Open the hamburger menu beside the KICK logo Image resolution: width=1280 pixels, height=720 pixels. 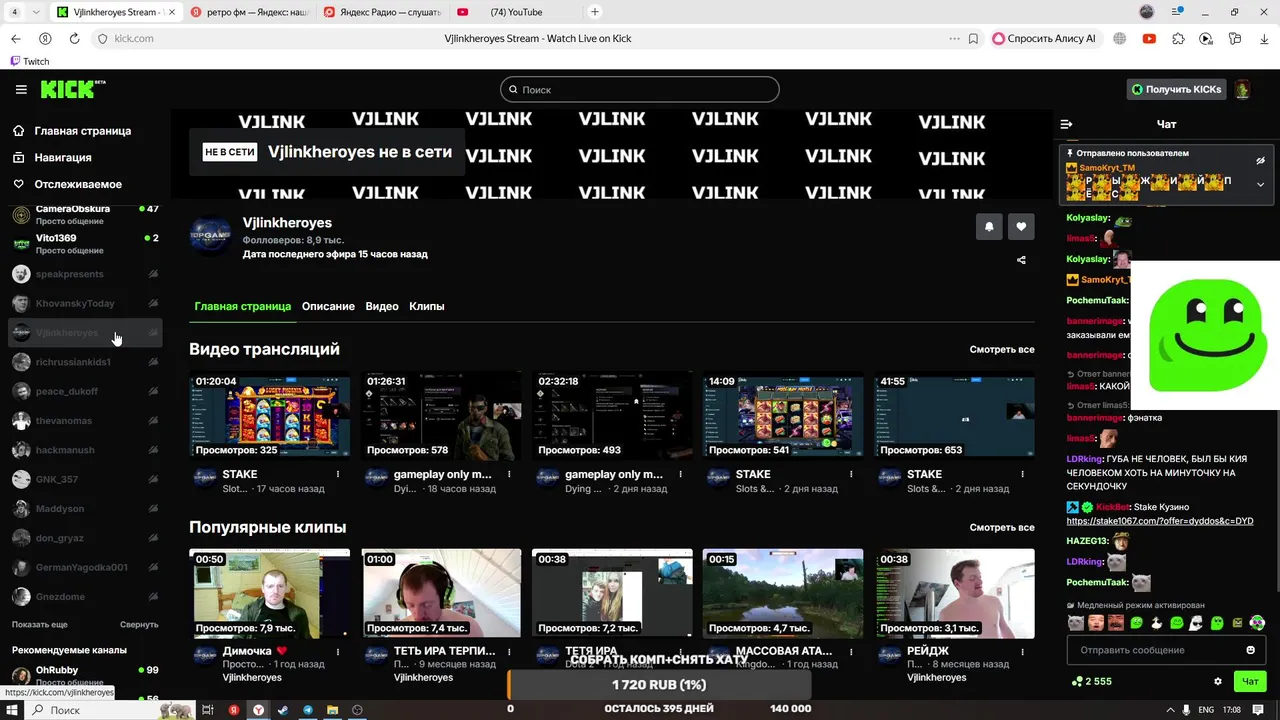point(21,89)
